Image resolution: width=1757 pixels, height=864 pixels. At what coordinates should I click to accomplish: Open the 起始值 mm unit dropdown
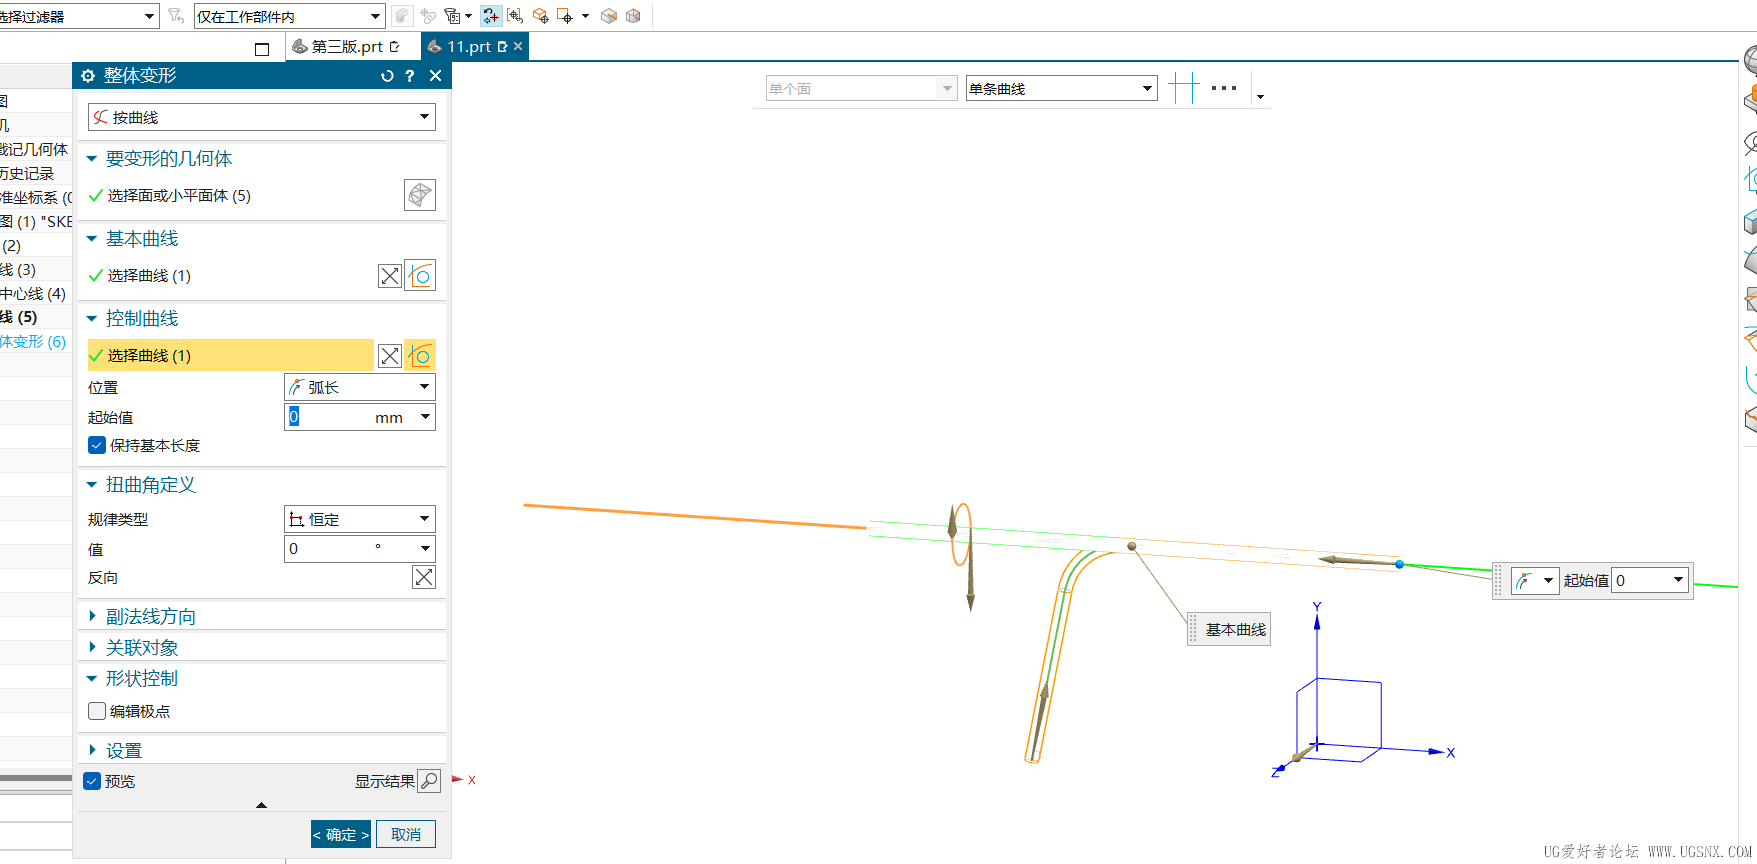click(x=425, y=417)
